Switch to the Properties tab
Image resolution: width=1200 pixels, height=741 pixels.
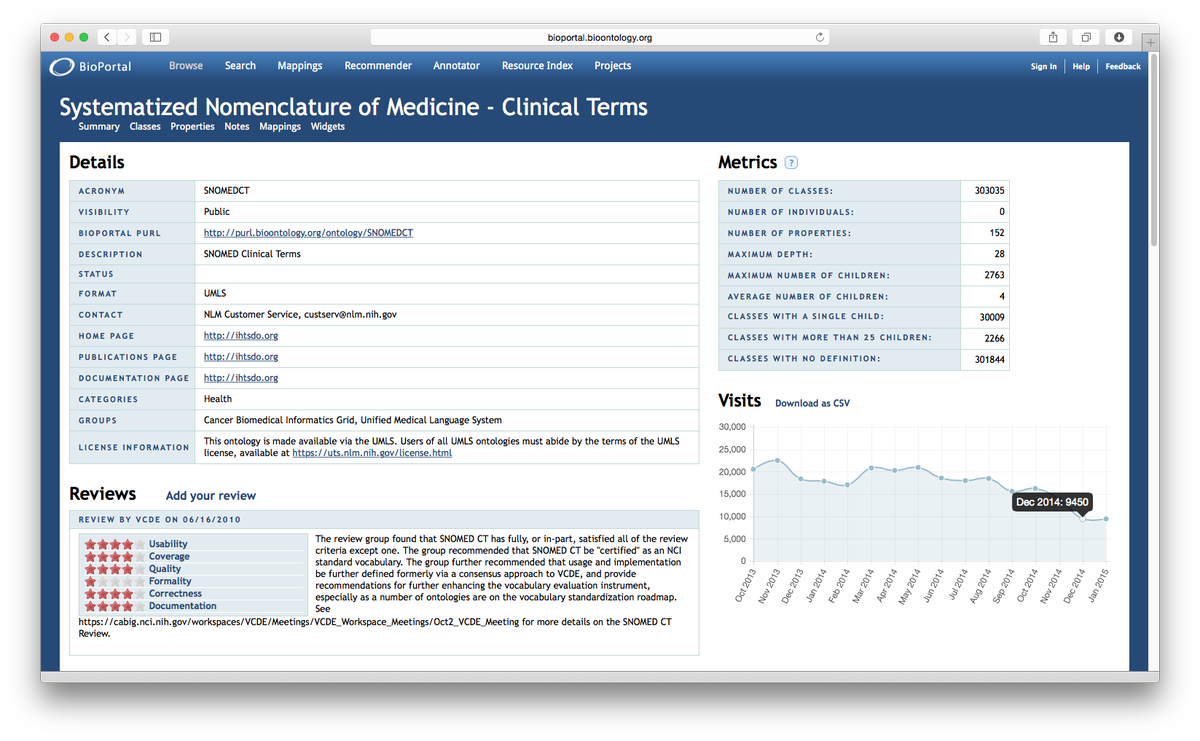tap(193, 127)
